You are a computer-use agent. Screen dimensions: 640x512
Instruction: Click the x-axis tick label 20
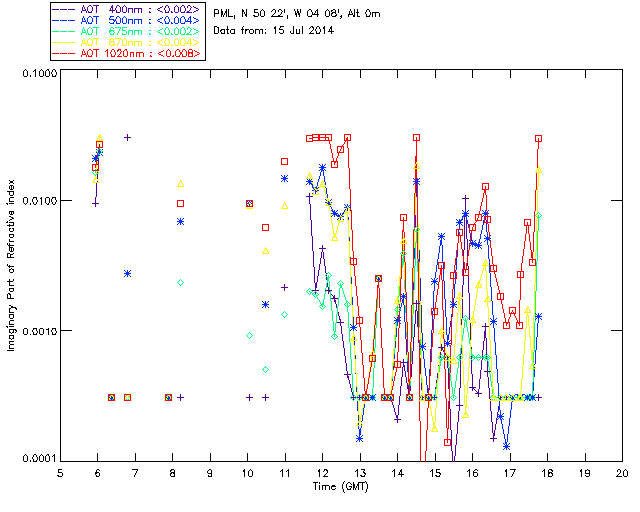click(x=621, y=472)
